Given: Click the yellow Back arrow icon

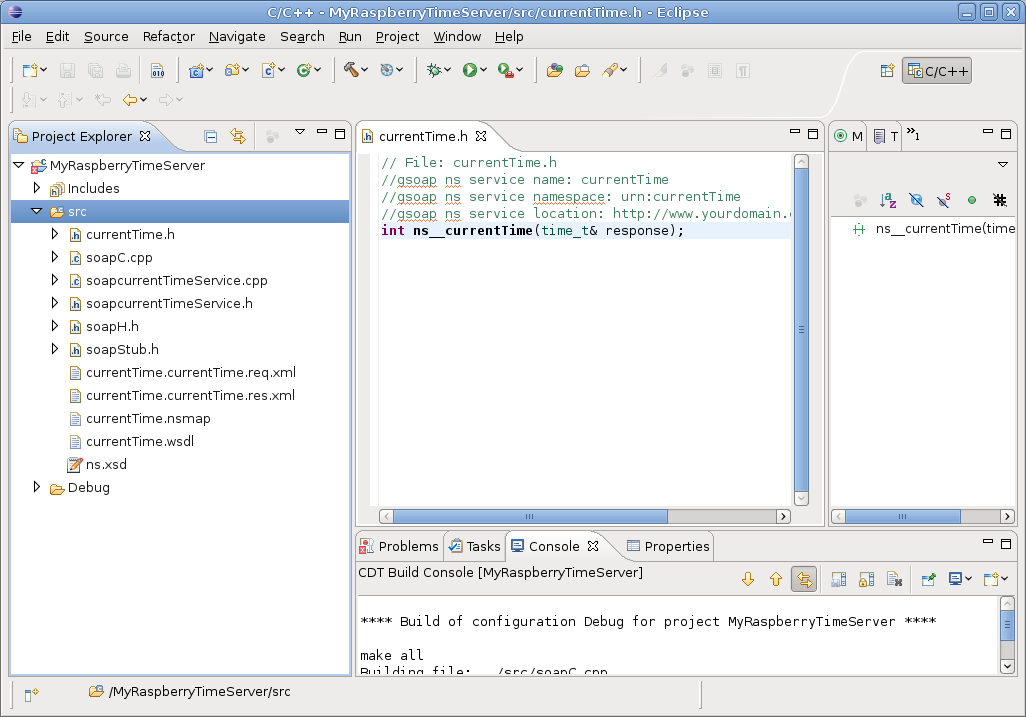Looking at the screenshot, I should 130,99.
